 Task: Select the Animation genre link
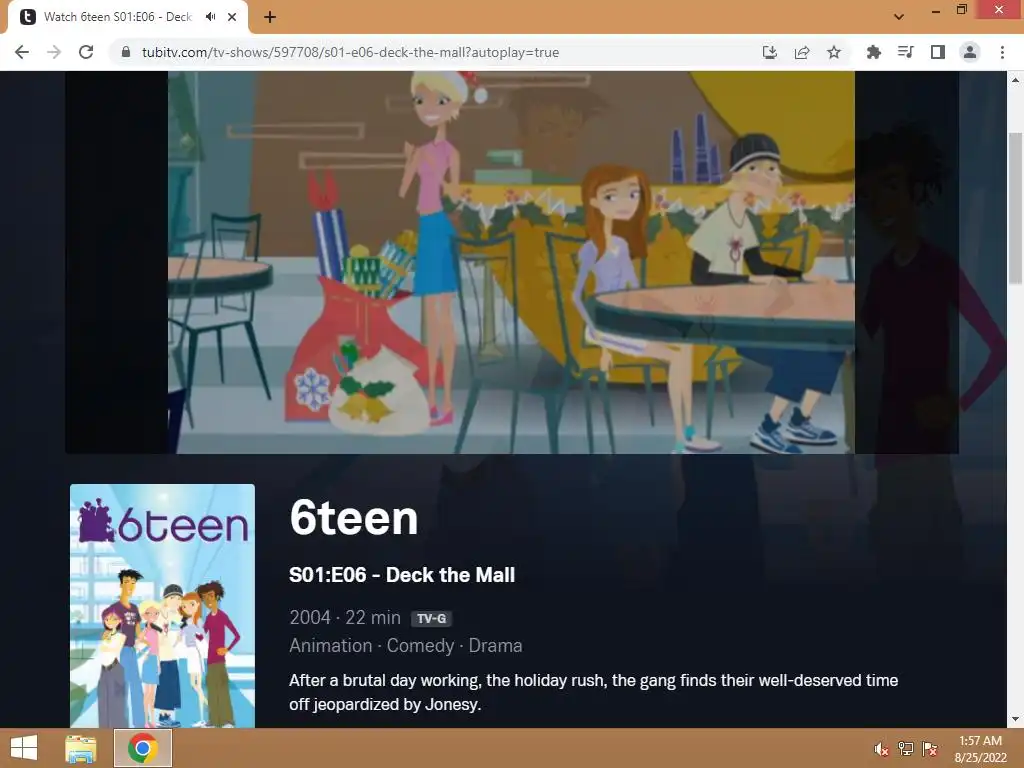click(330, 645)
